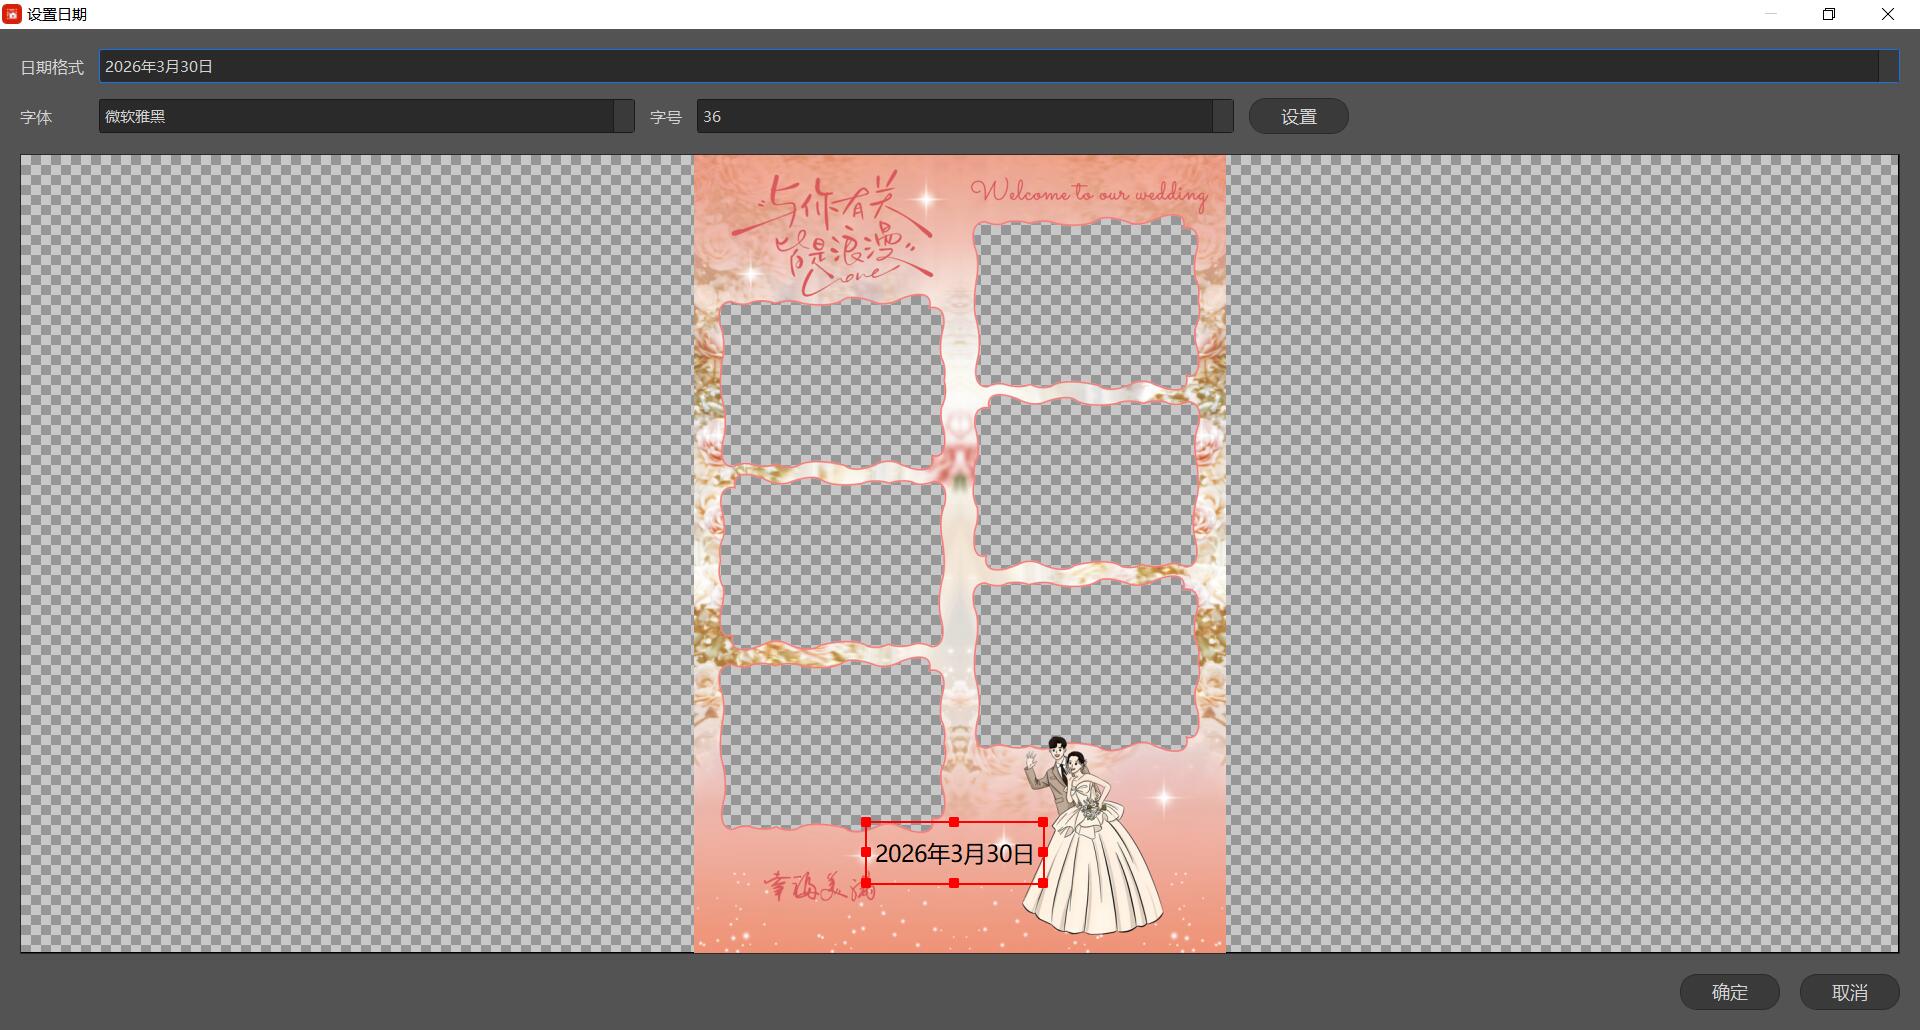This screenshot has height=1030, width=1920.
Task: Open the 日期格式 dropdown arrow
Action: click(1888, 67)
